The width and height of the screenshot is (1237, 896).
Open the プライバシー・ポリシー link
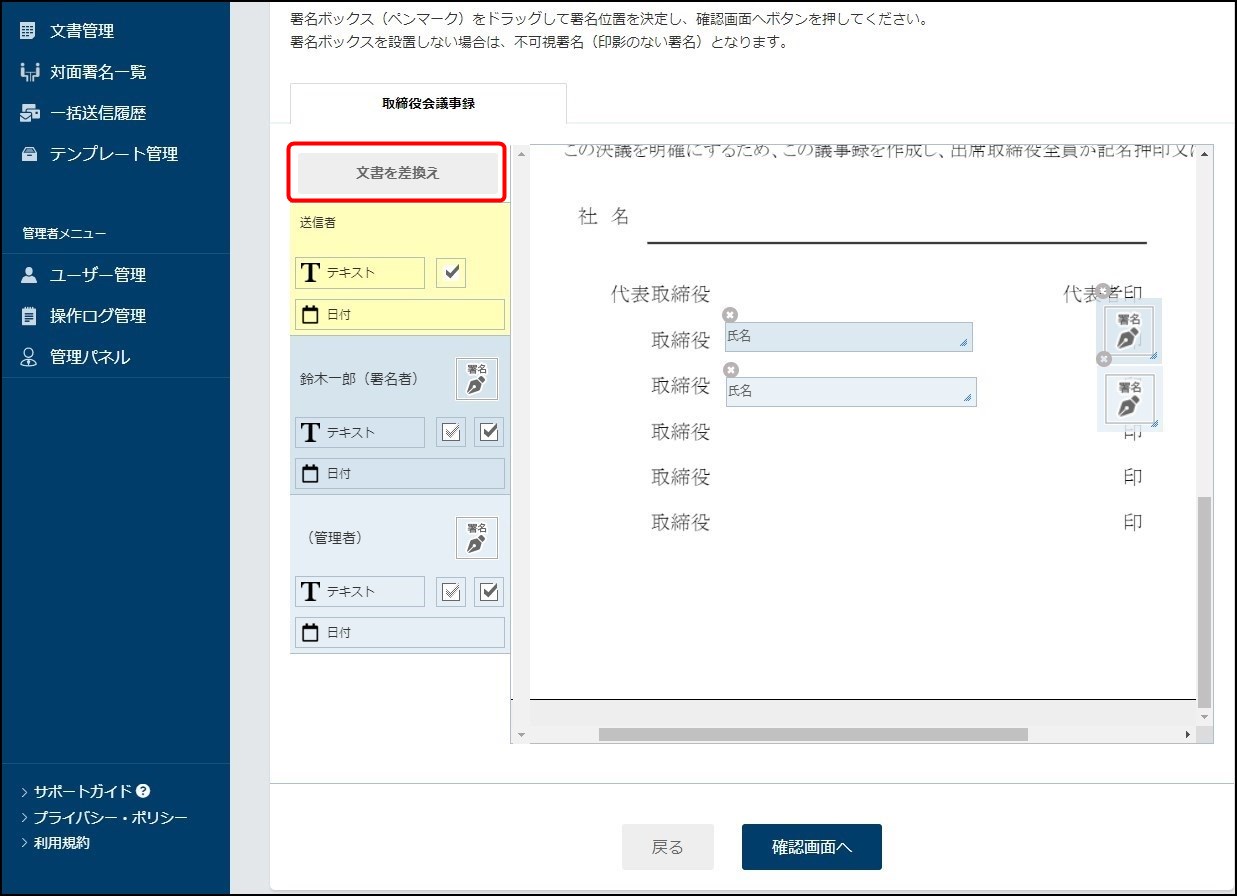(x=110, y=817)
